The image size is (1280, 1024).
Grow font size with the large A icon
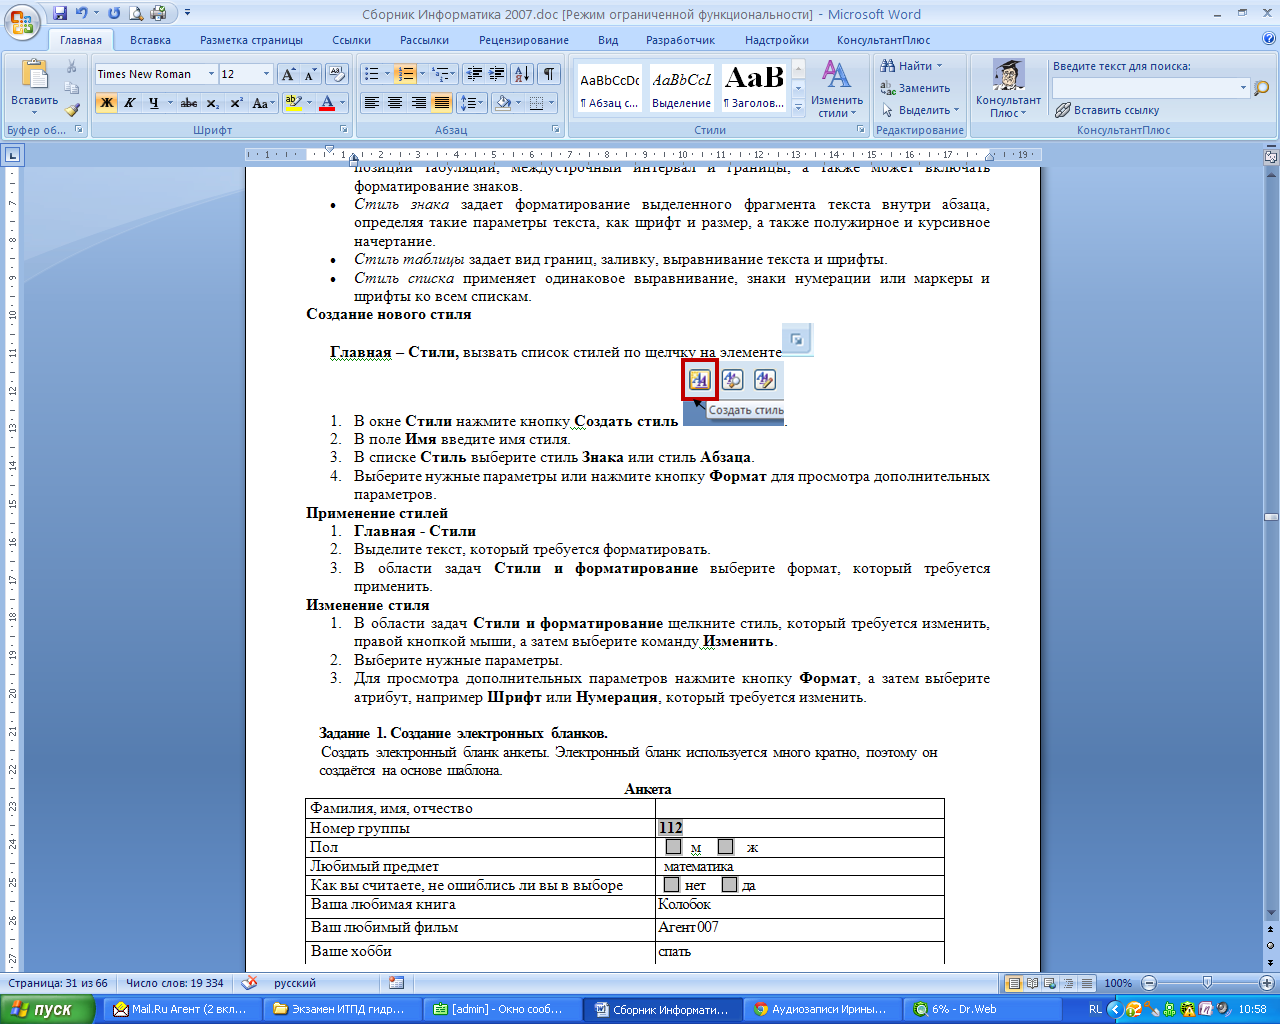[288, 74]
